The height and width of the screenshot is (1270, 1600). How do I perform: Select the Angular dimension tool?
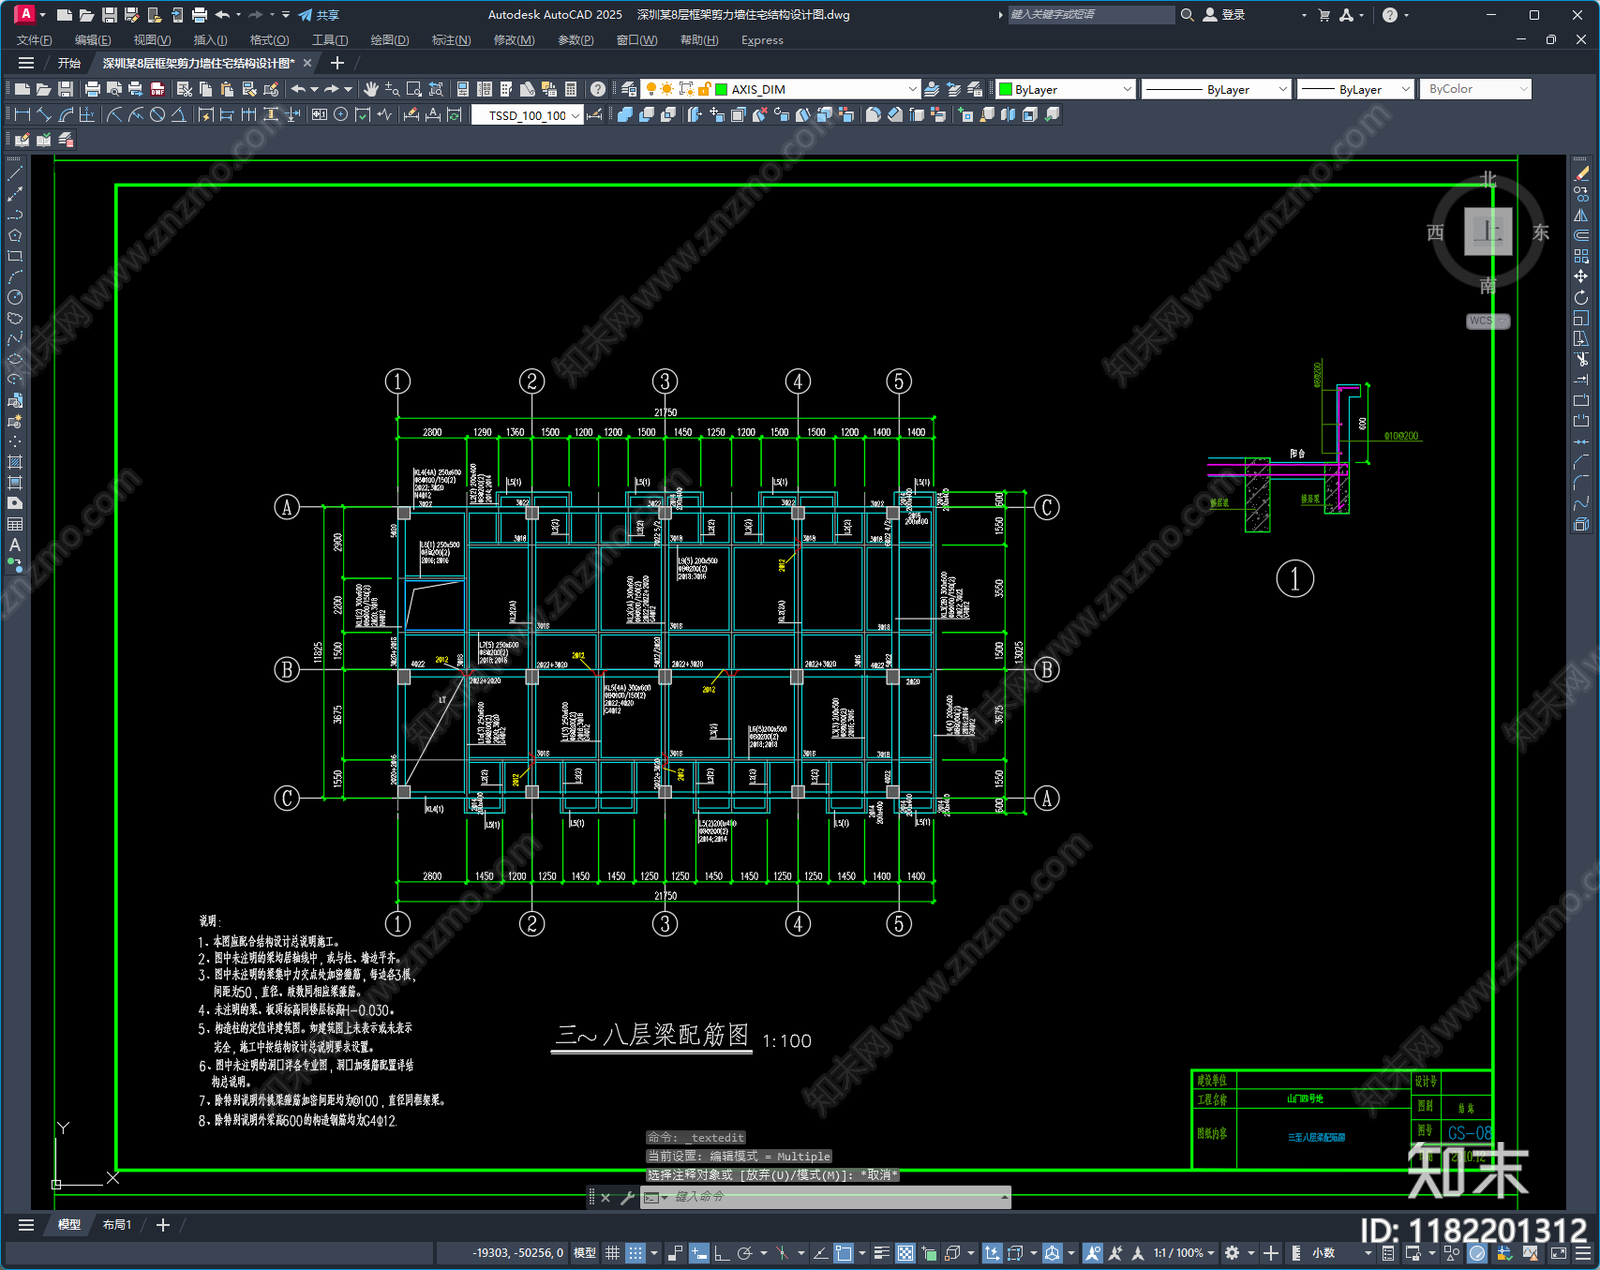tap(178, 115)
